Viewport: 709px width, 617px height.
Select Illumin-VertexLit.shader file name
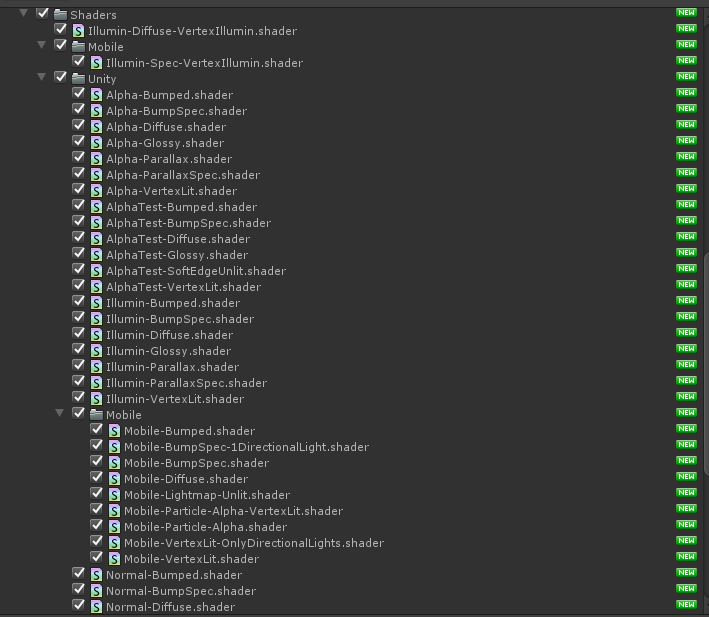(175, 399)
